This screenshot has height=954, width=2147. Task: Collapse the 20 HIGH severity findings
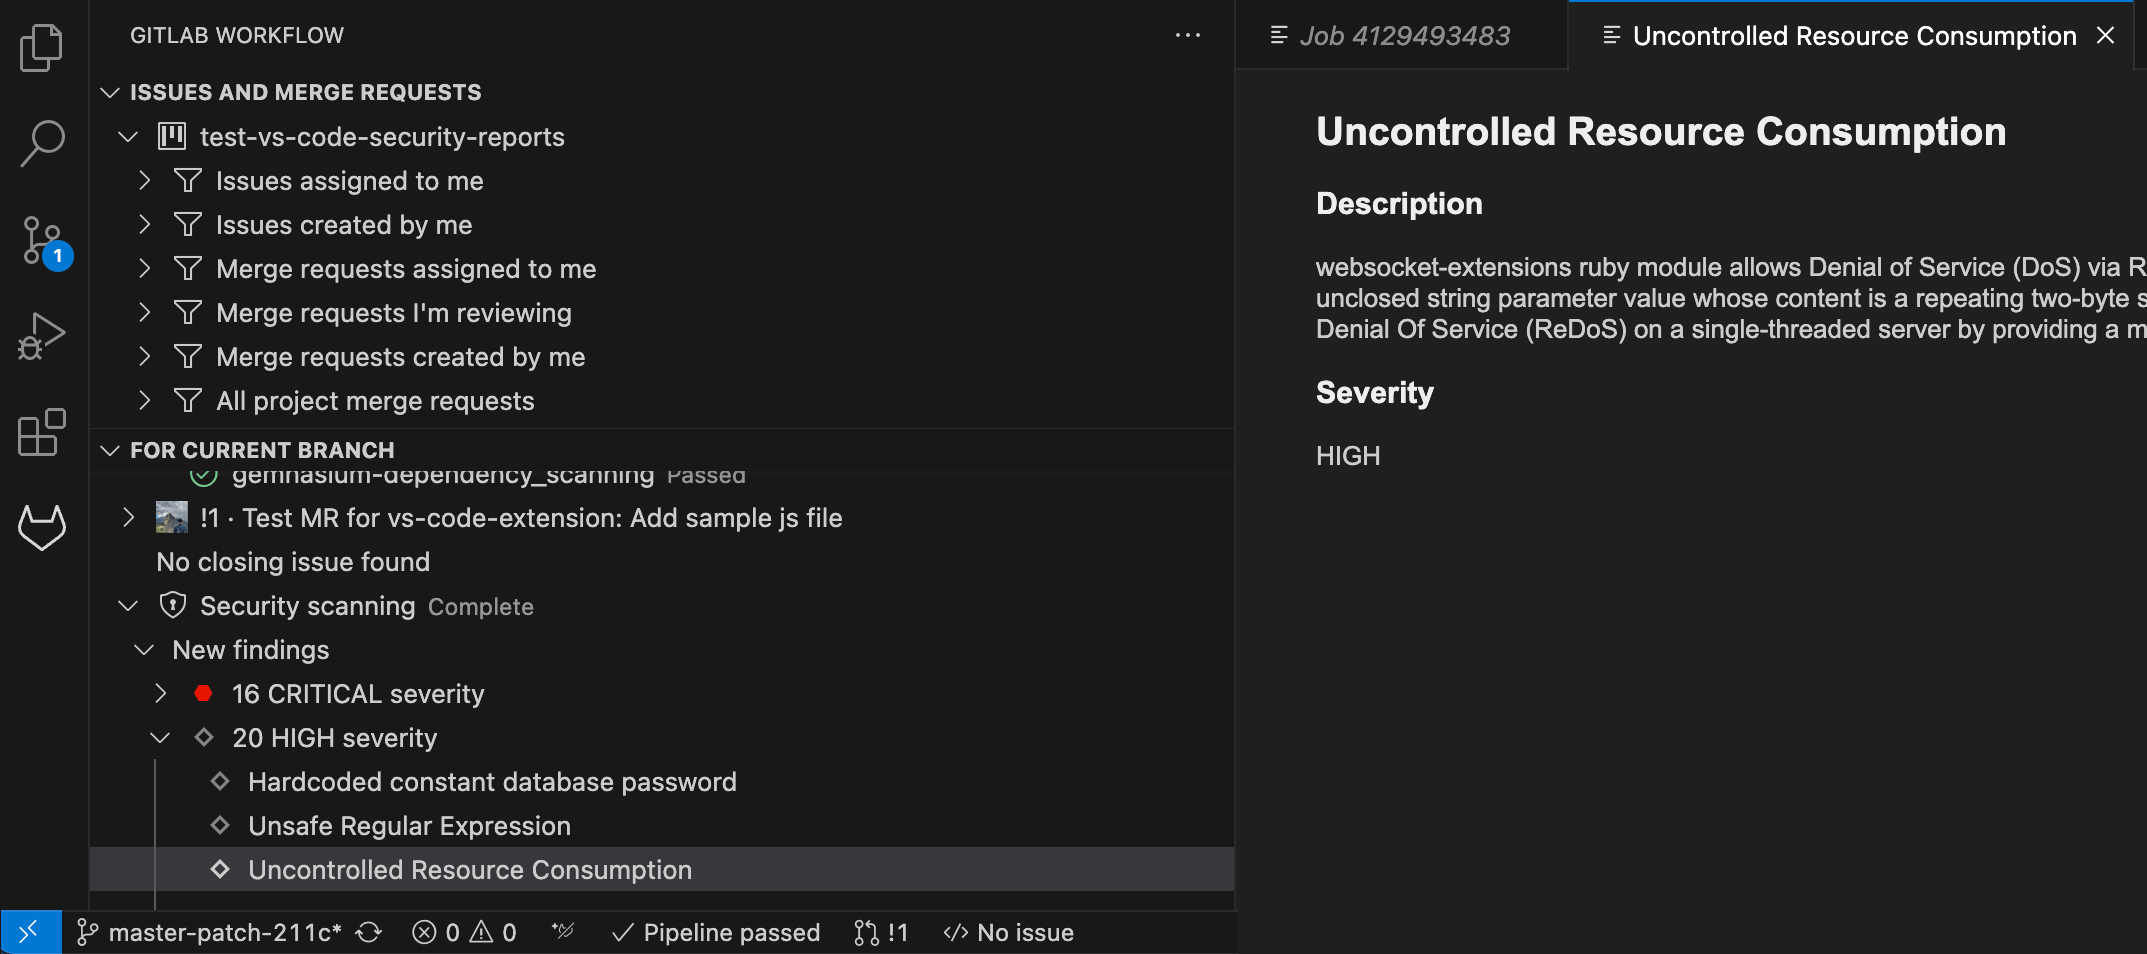coord(160,738)
